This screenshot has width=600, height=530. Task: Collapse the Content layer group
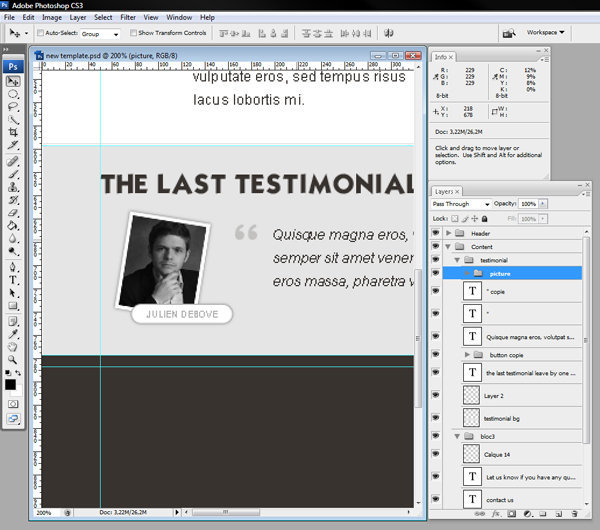(448, 247)
